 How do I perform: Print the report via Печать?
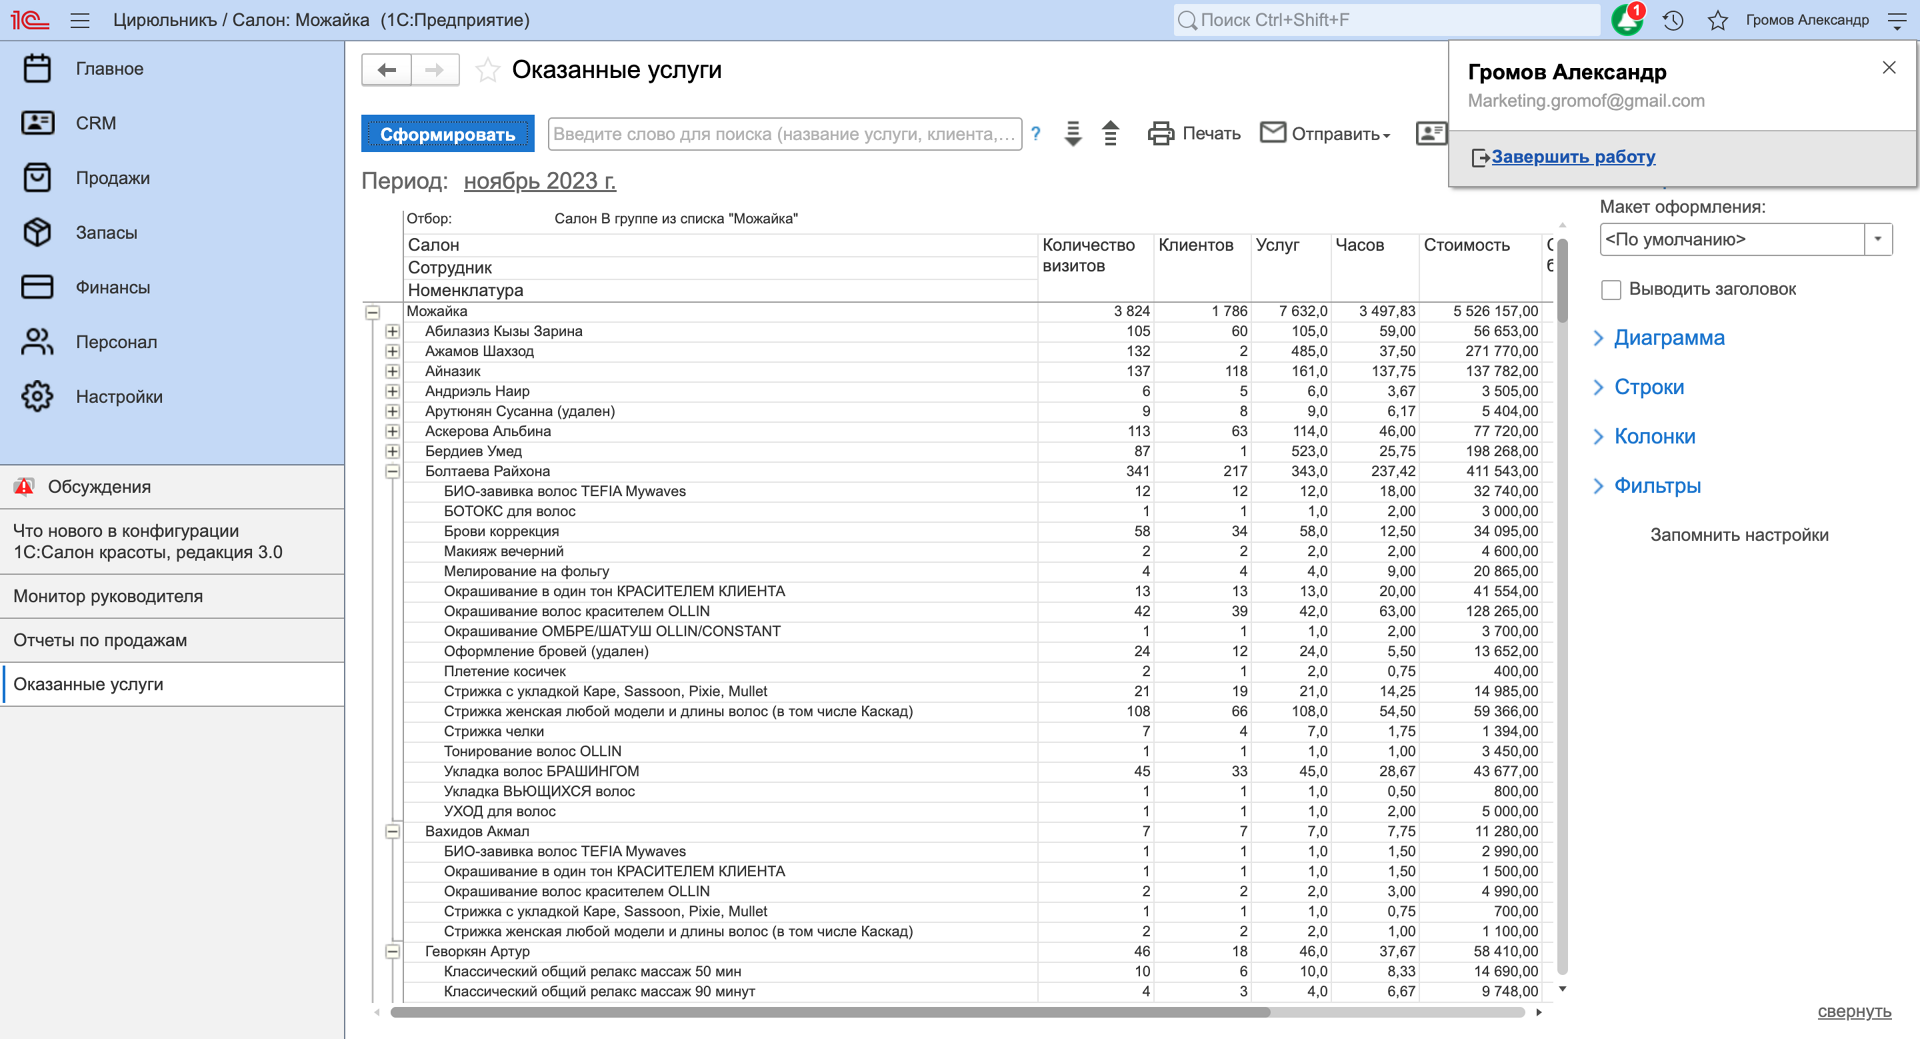[1194, 133]
